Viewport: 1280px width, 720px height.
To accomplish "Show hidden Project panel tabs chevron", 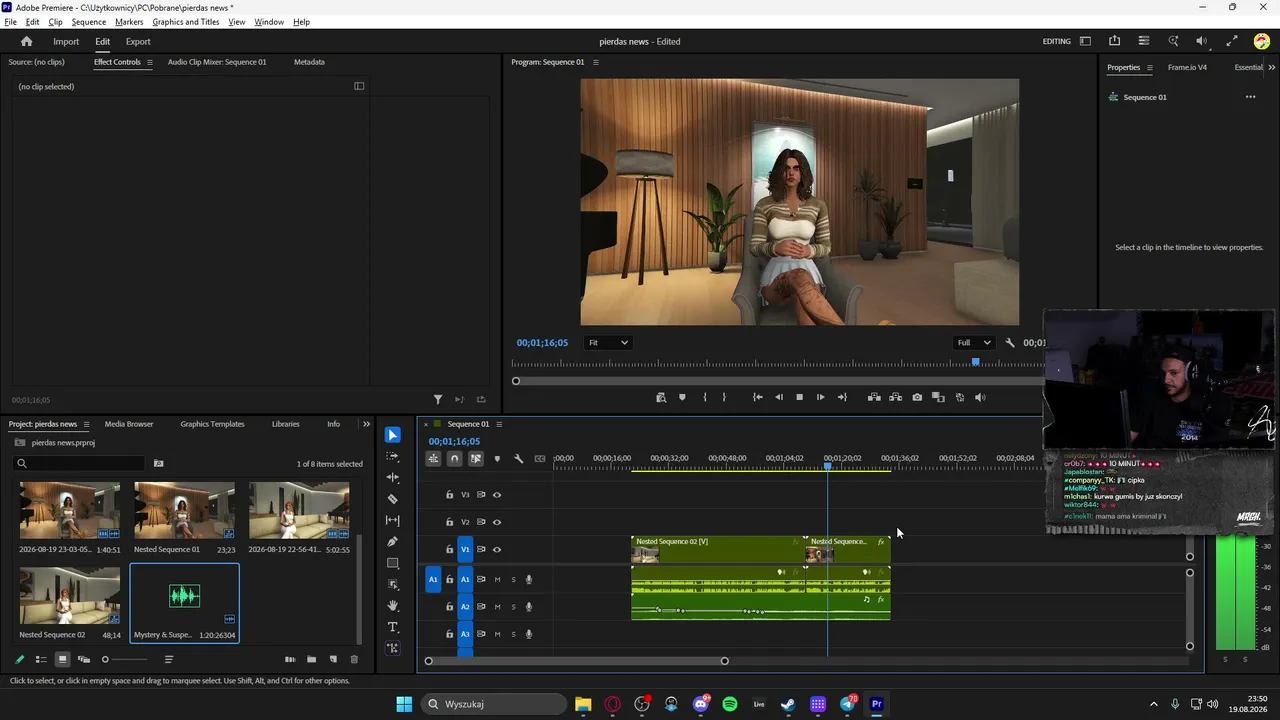I will click(x=366, y=424).
